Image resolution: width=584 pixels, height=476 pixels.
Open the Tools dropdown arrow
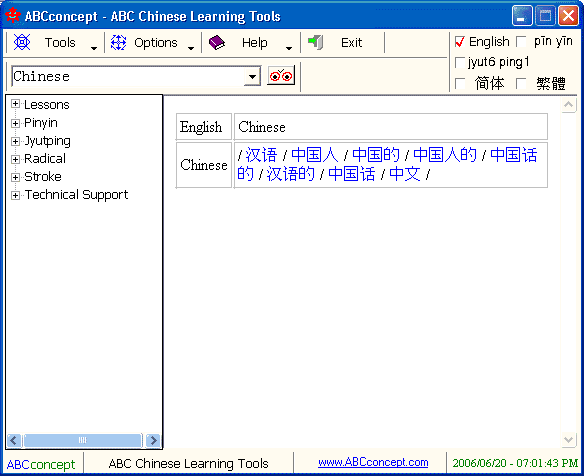pyautogui.click(x=94, y=48)
